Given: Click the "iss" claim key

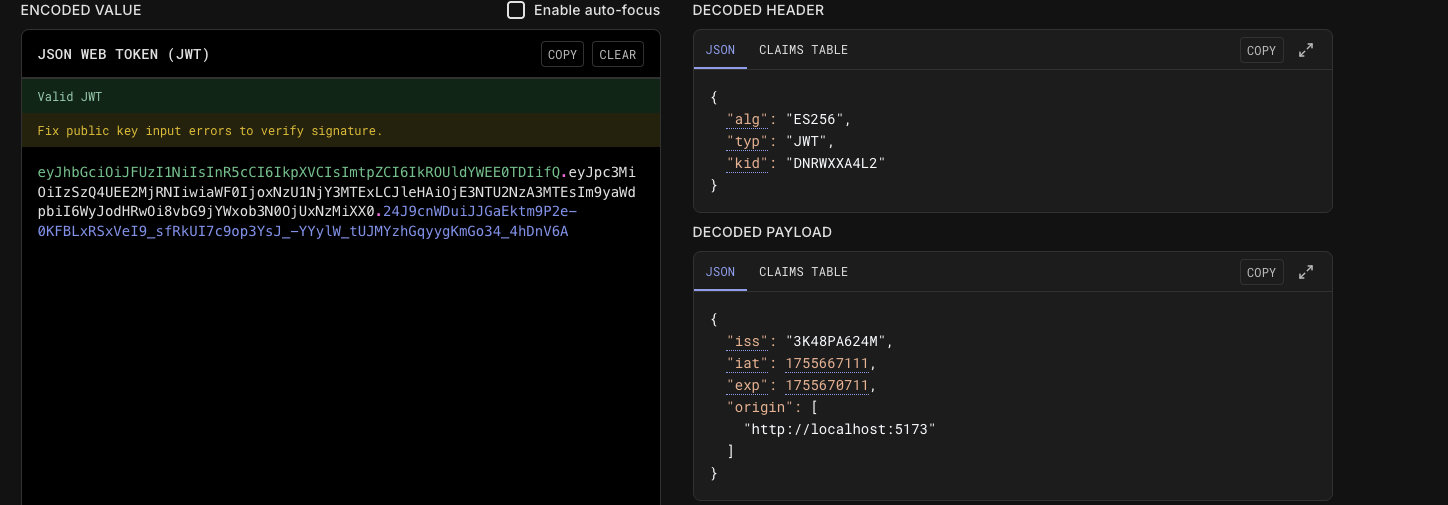Looking at the screenshot, I should [x=748, y=341].
